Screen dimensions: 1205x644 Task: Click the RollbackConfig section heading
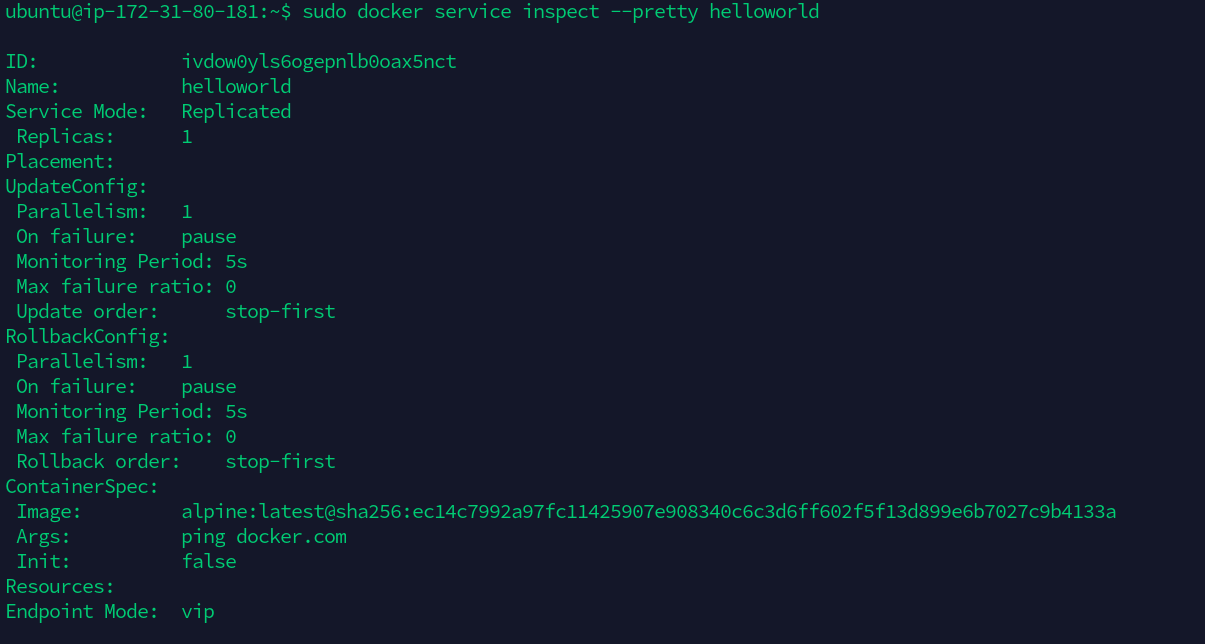pyautogui.click(x=88, y=337)
